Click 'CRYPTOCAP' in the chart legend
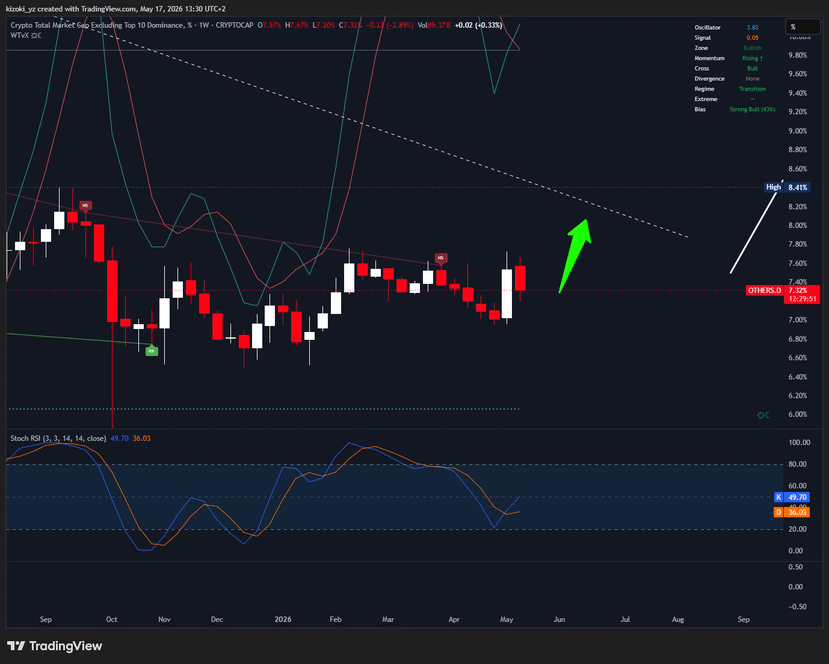 (234, 25)
